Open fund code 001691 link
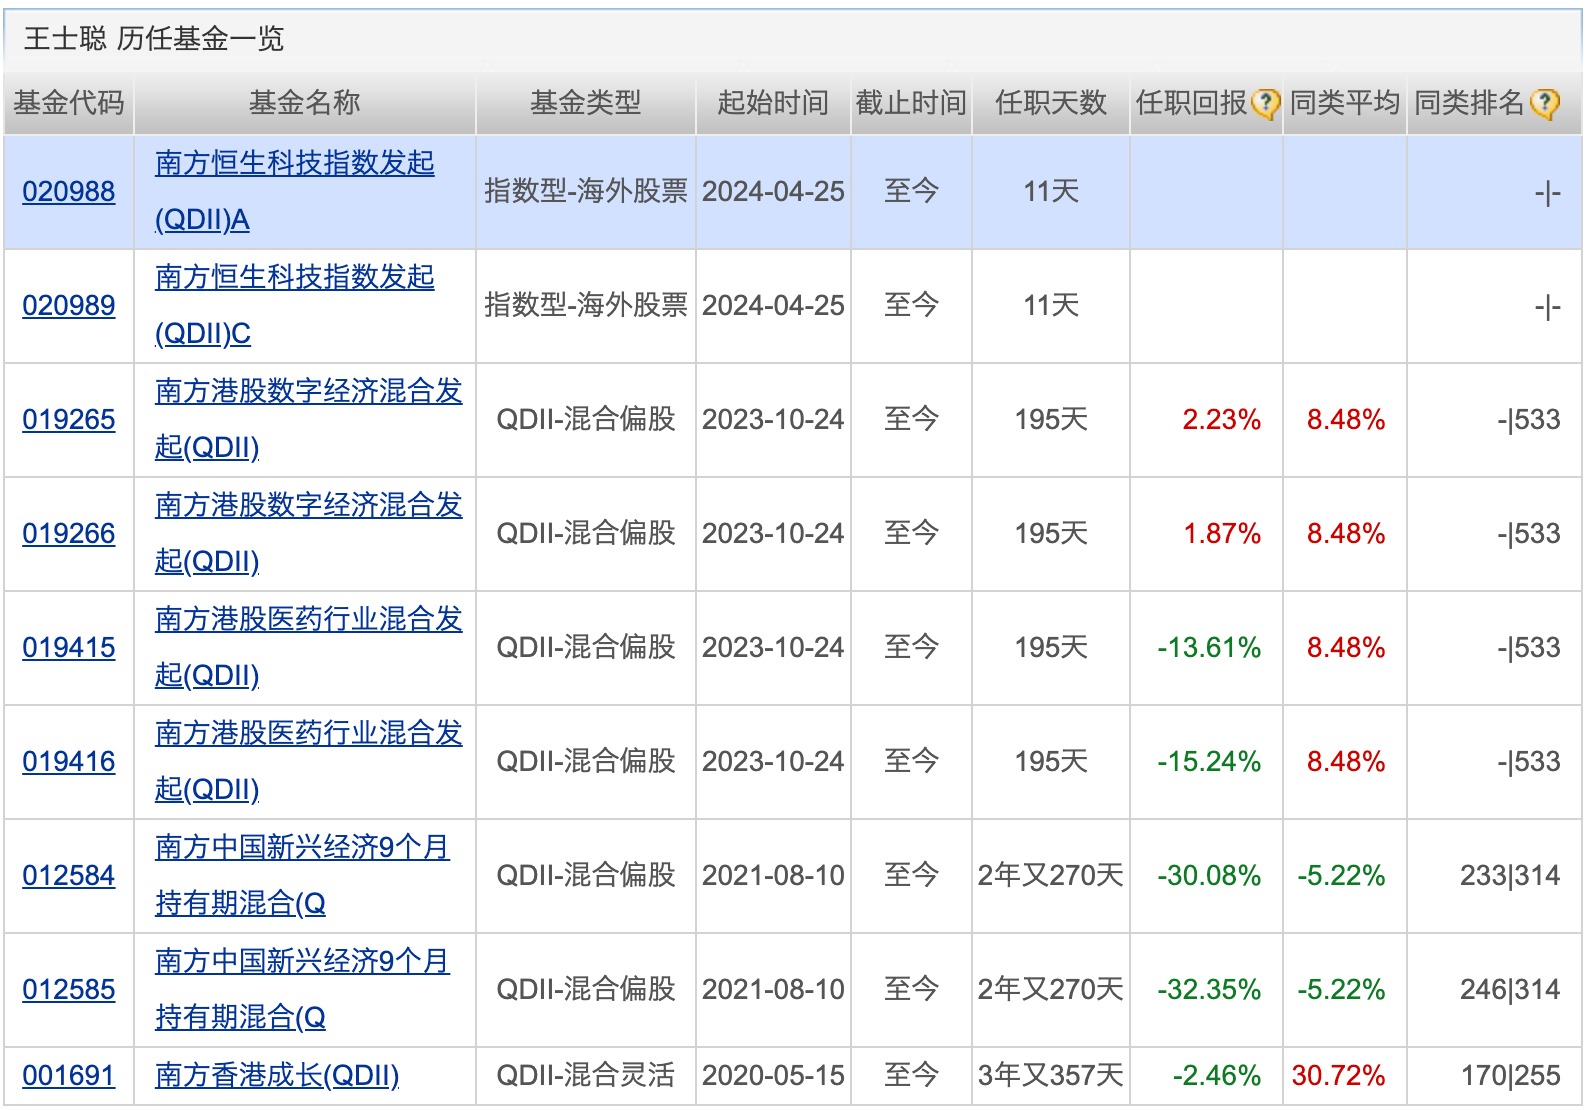The image size is (1590, 1110). [69, 1076]
